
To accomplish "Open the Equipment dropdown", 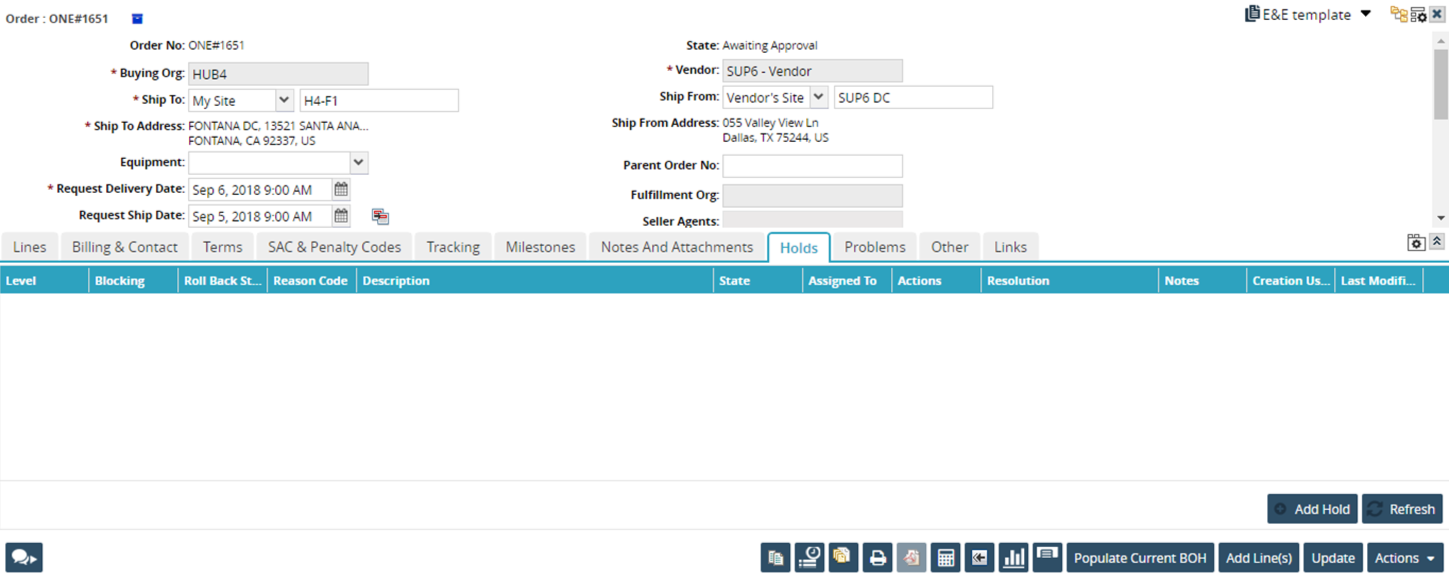I will coord(359,163).
